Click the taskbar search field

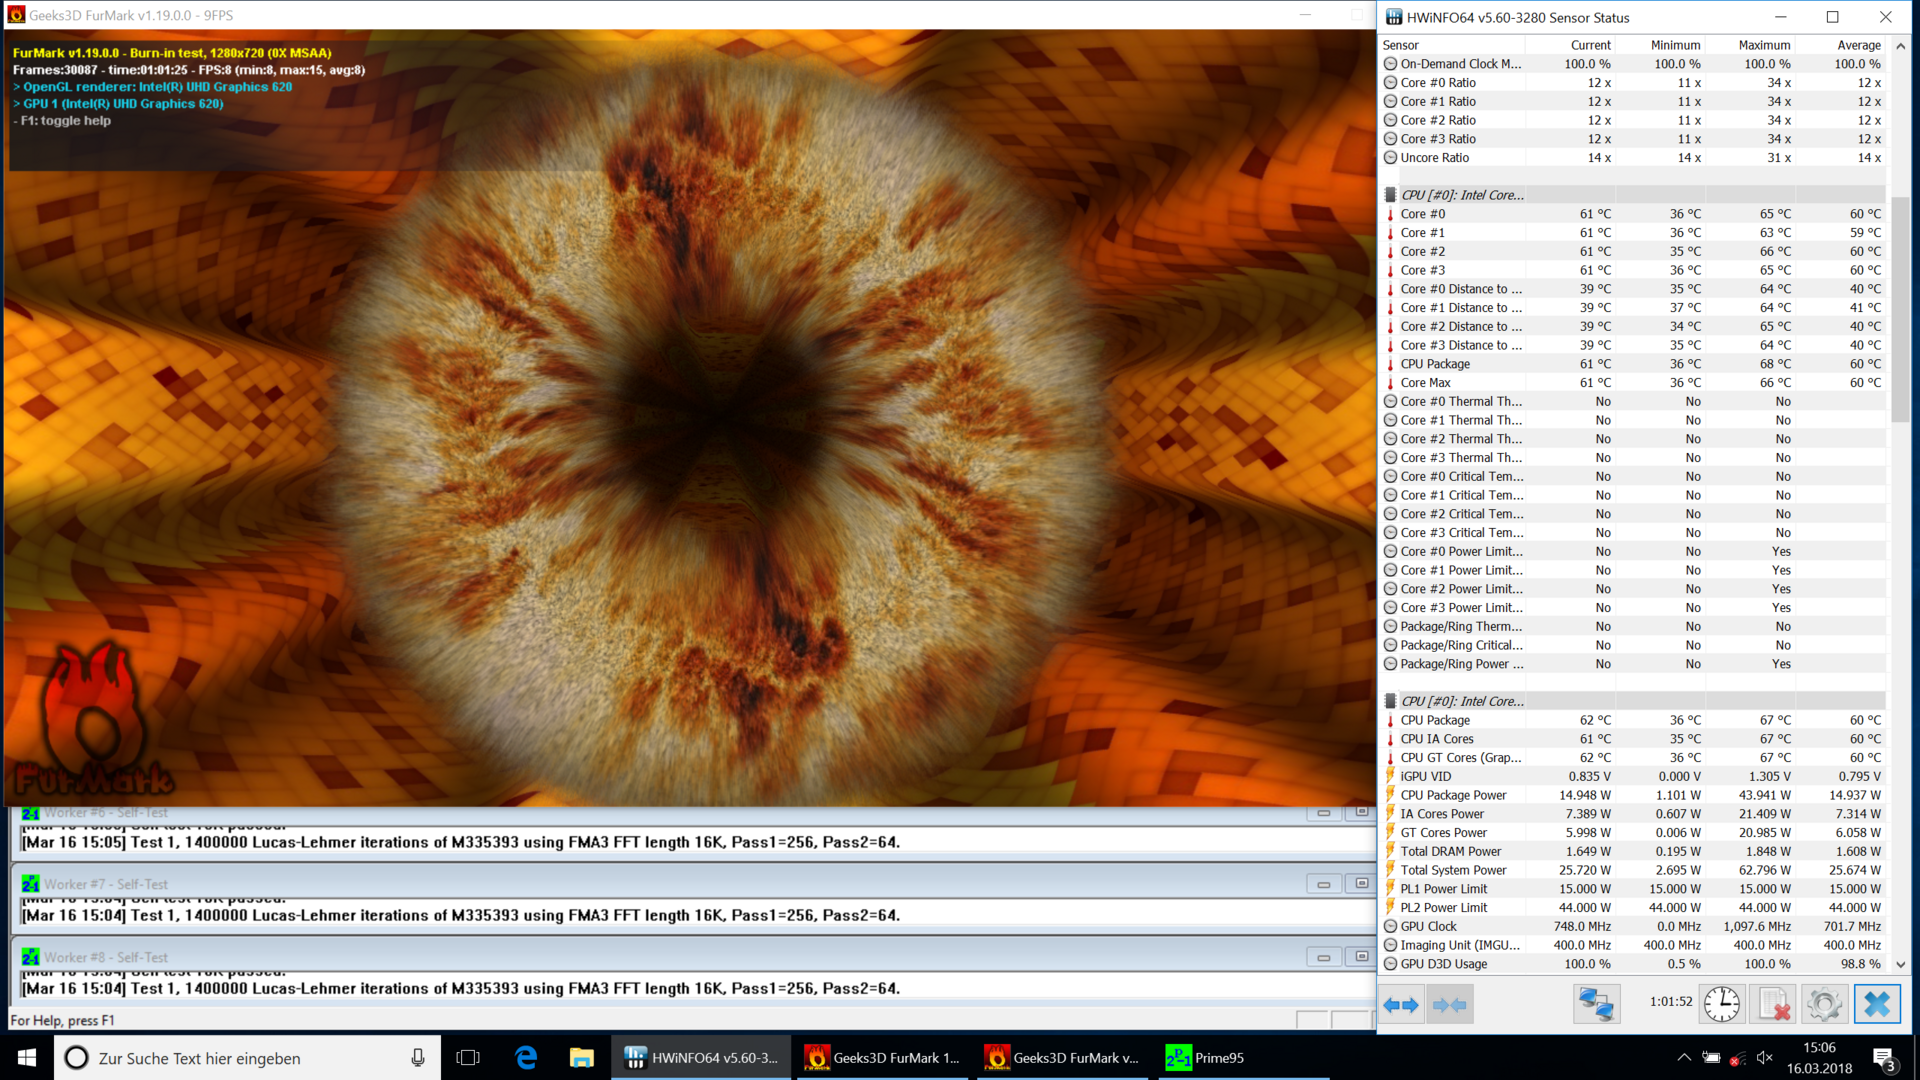tap(247, 1057)
